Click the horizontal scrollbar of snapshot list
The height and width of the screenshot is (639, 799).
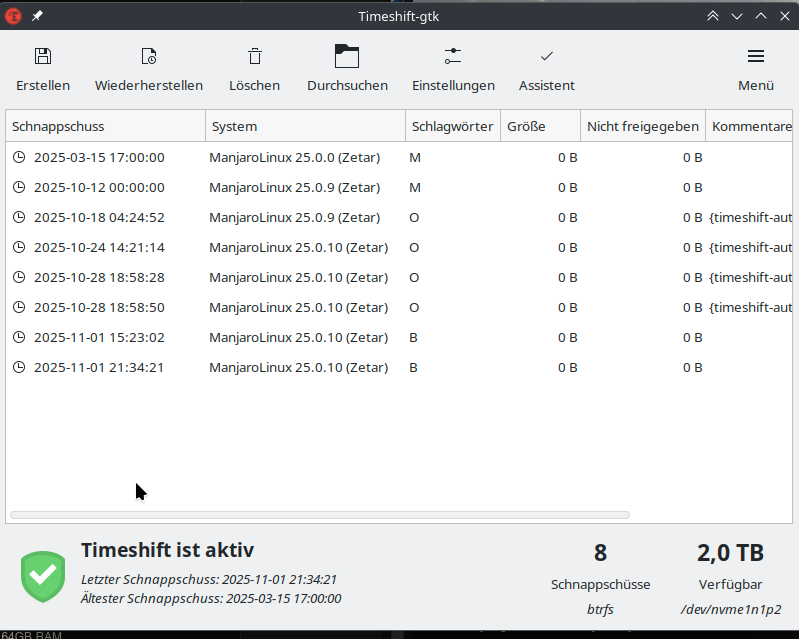coord(320,515)
